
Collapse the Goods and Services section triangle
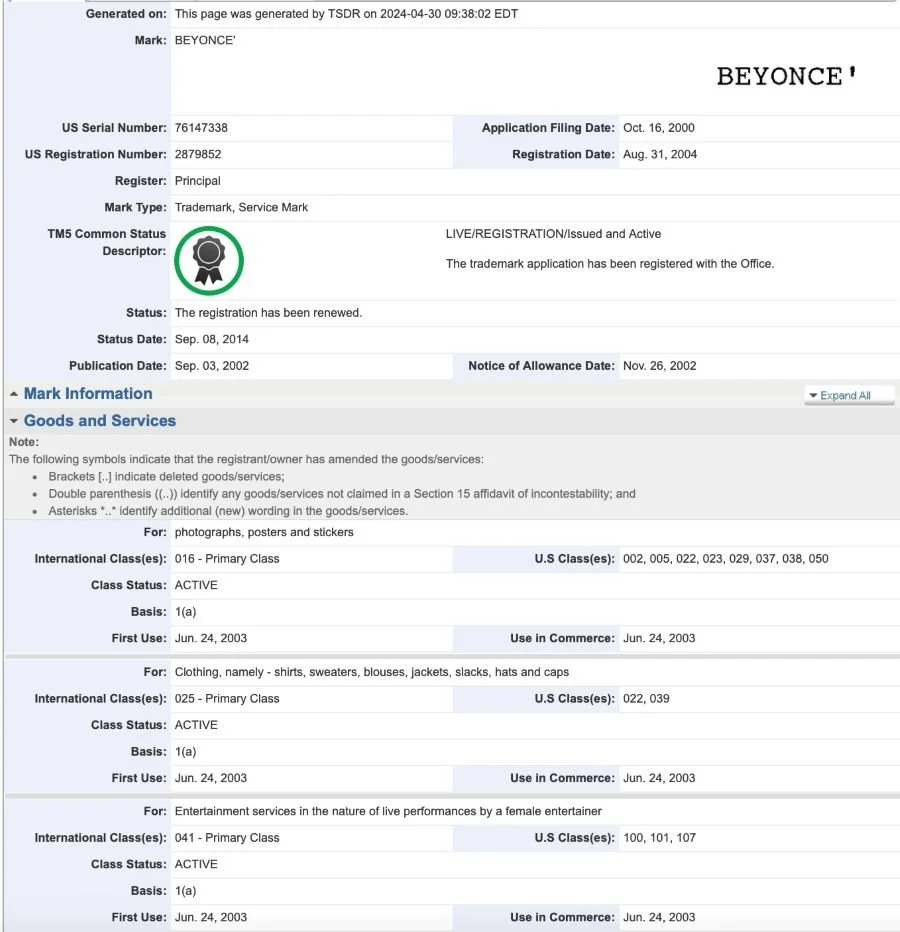11,420
